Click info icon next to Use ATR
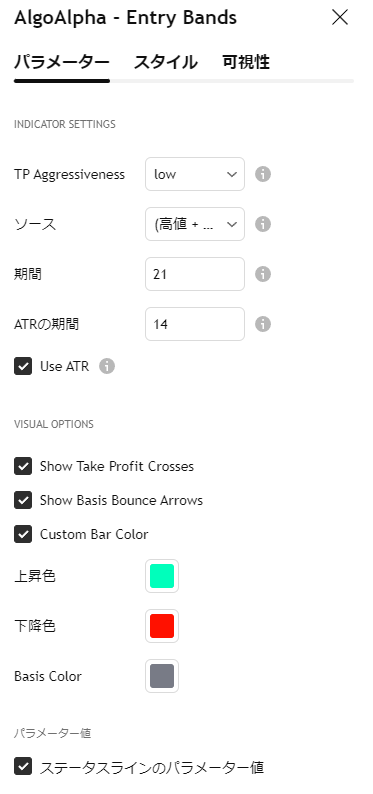The height and width of the screenshot is (794, 373). tap(107, 366)
